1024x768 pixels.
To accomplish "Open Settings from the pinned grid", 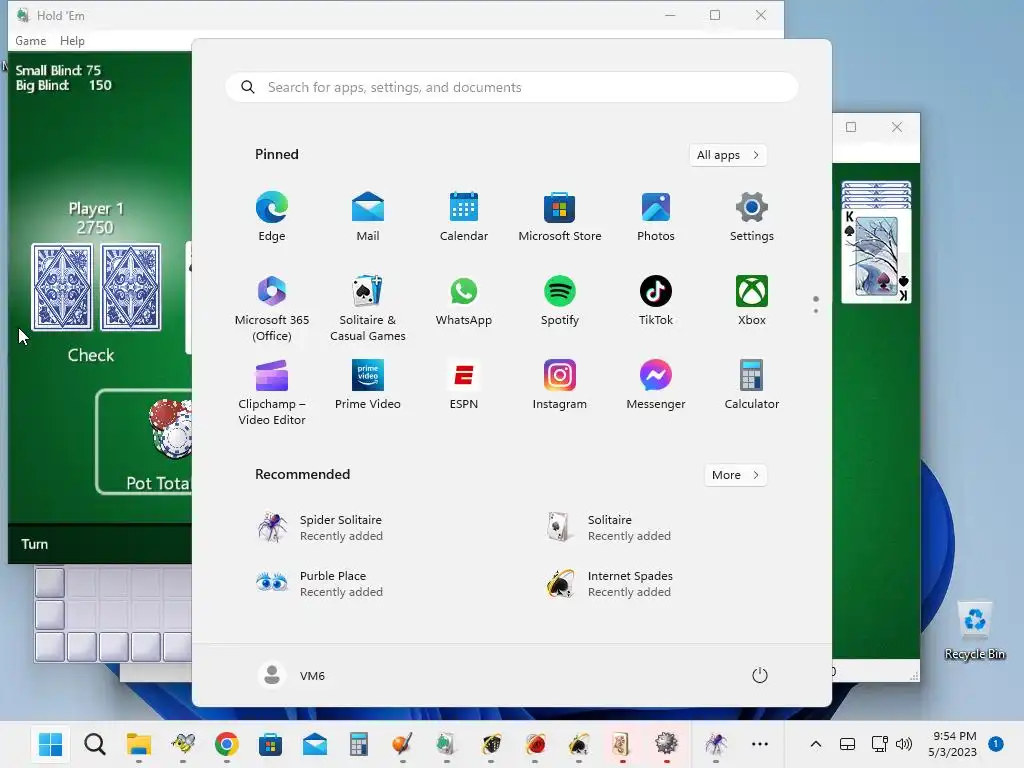I will coord(752,217).
